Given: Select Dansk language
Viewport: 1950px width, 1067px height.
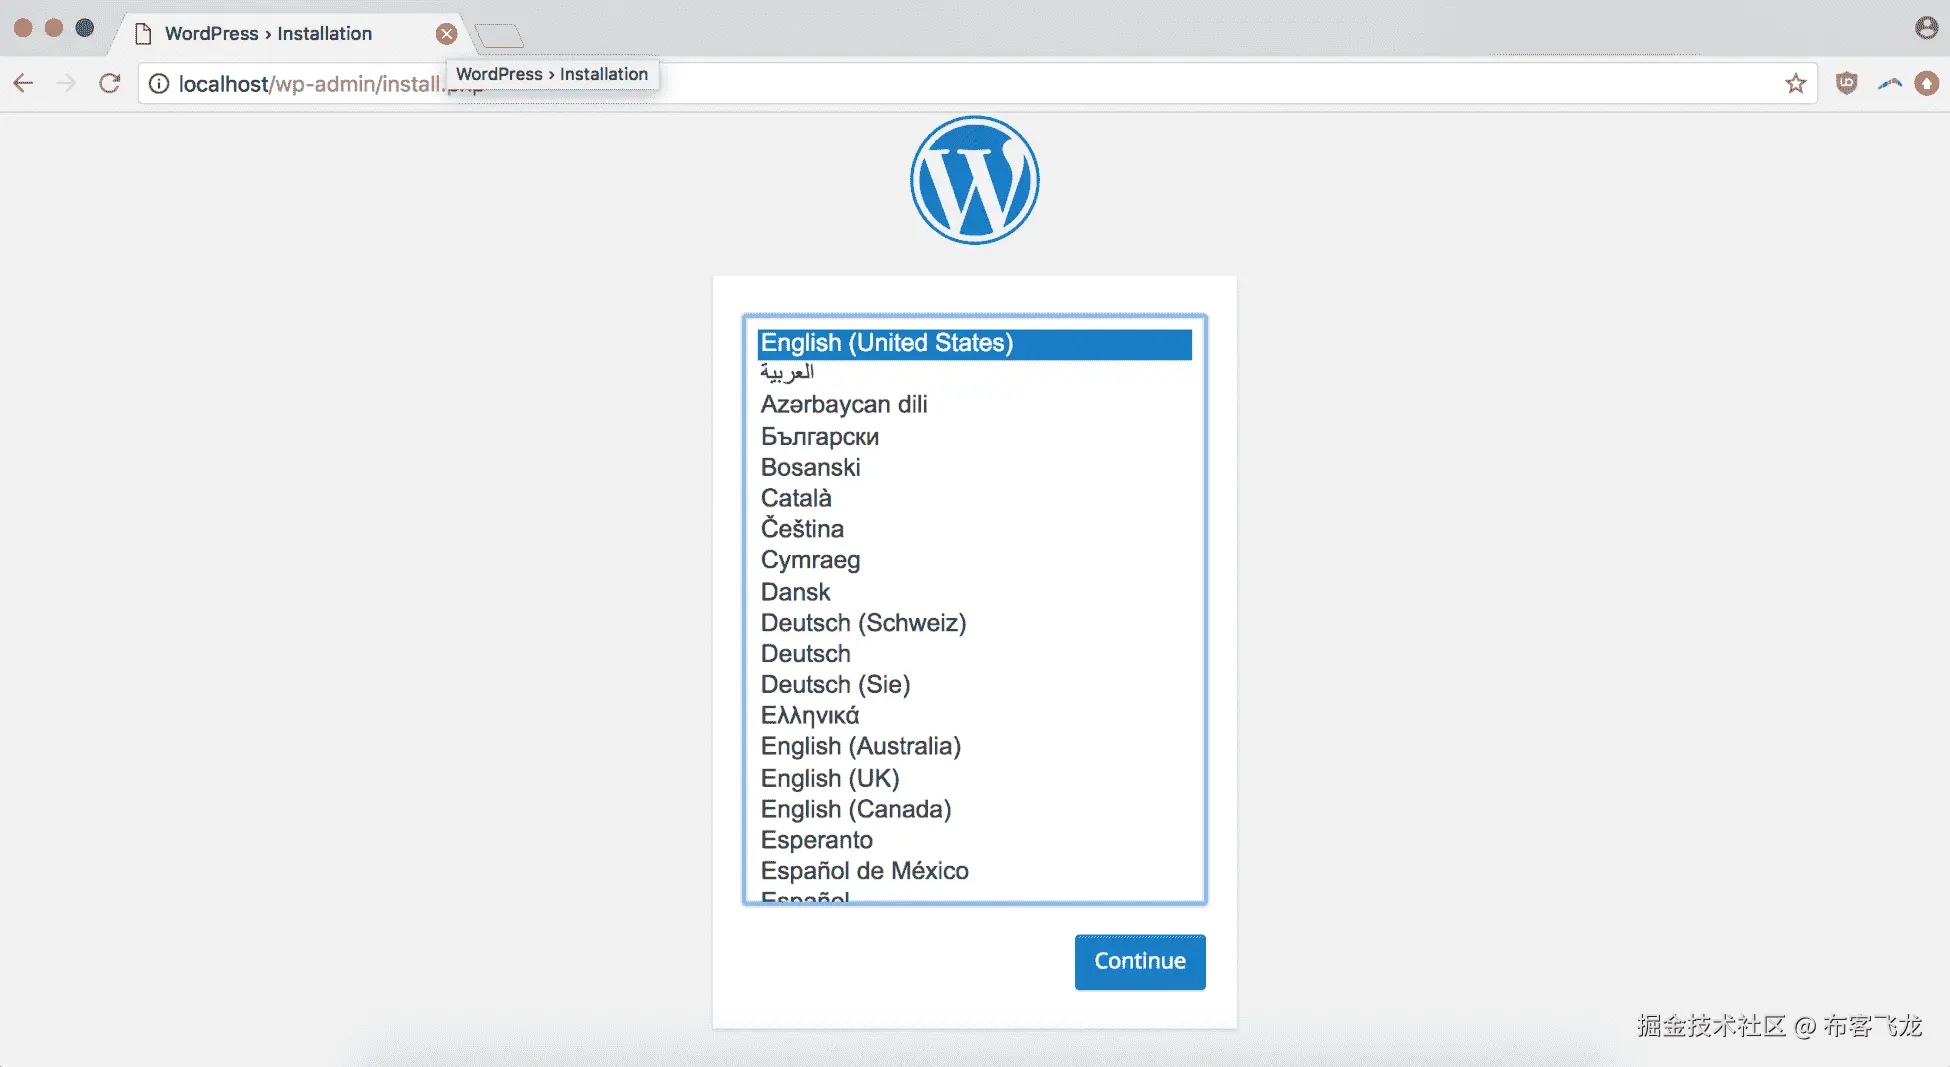Looking at the screenshot, I should [x=975, y=592].
